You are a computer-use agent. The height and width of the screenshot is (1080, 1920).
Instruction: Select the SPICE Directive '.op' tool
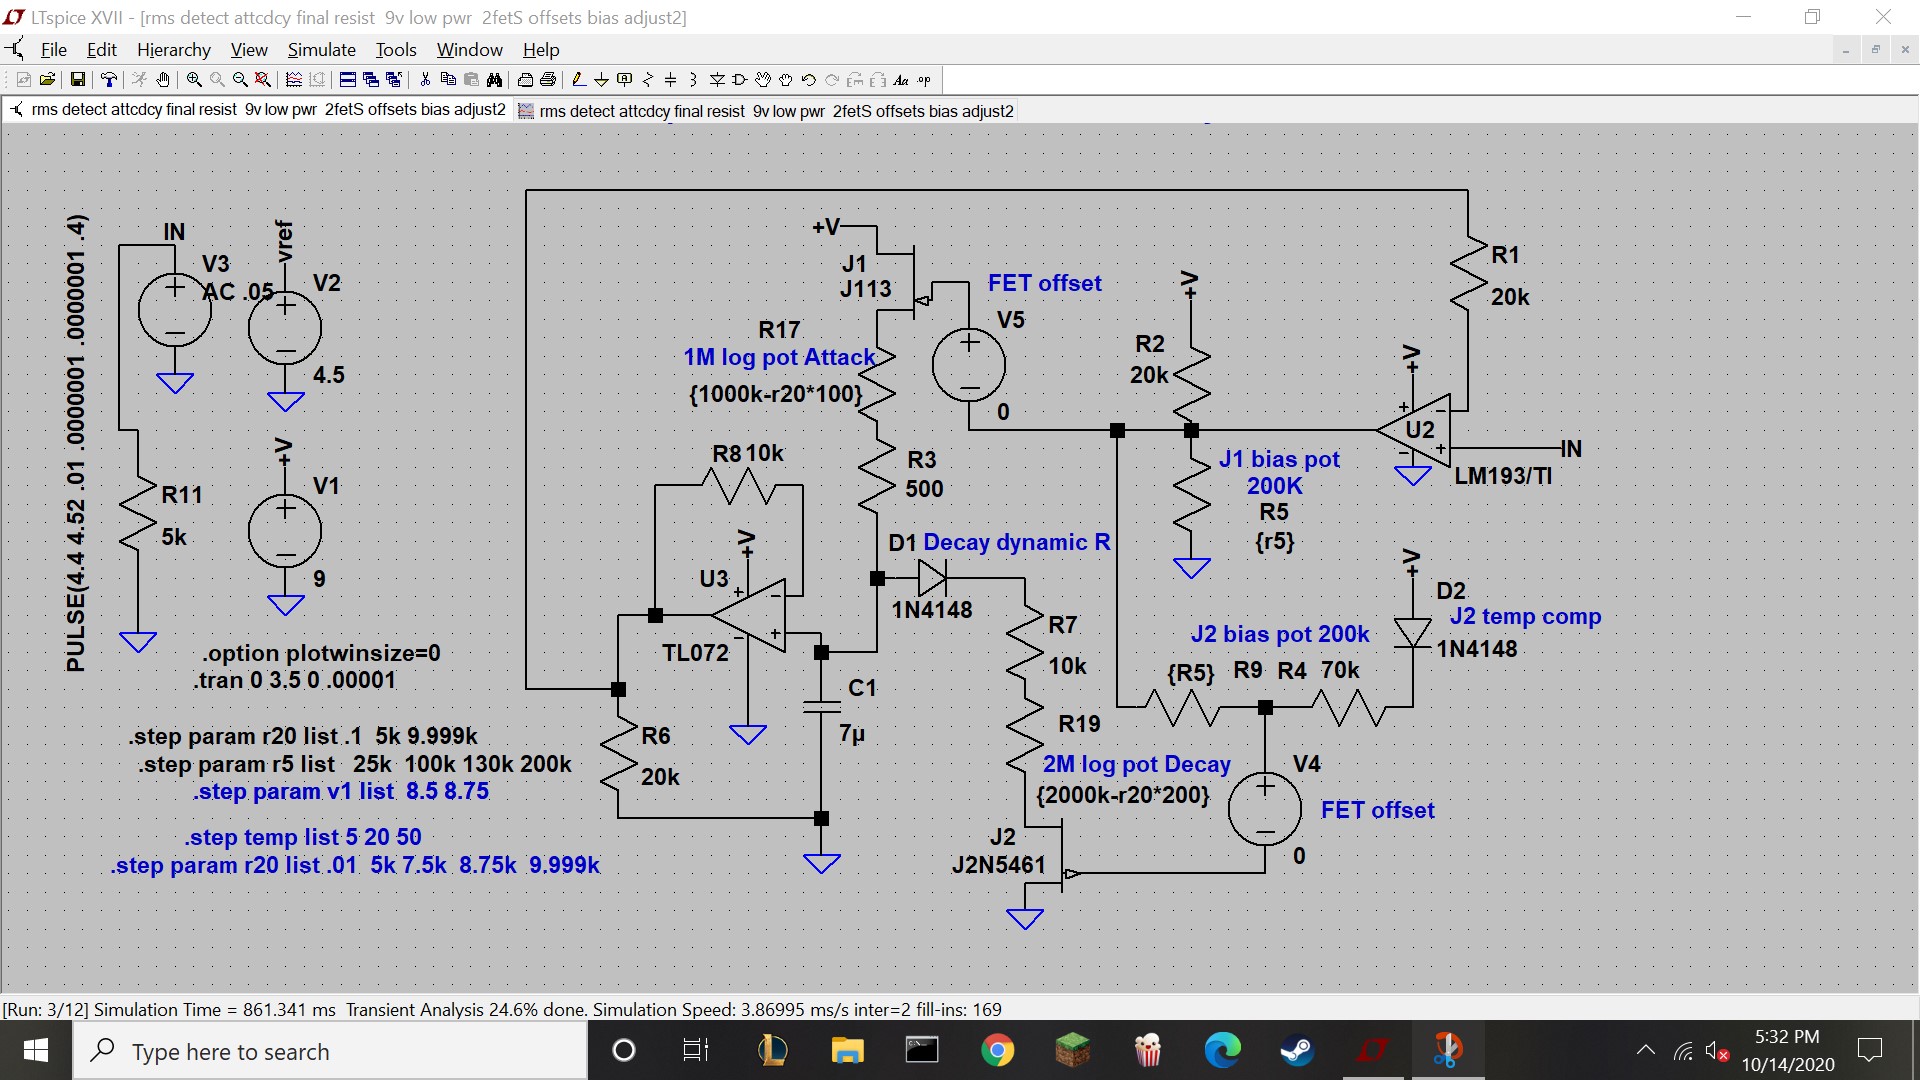[x=924, y=80]
